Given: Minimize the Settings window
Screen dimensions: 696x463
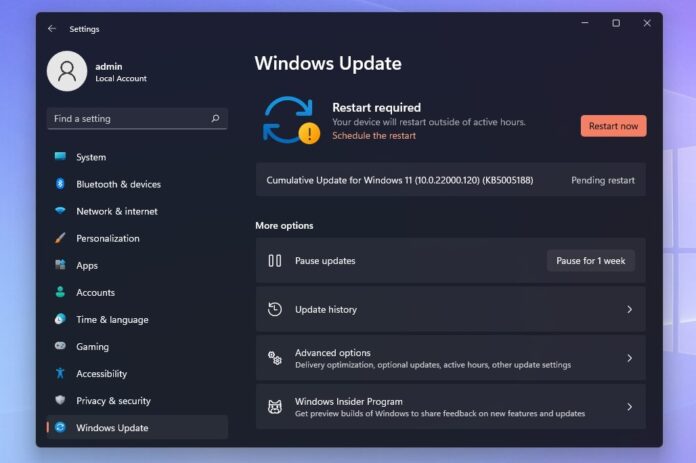Looking at the screenshot, I should click(585, 23).
